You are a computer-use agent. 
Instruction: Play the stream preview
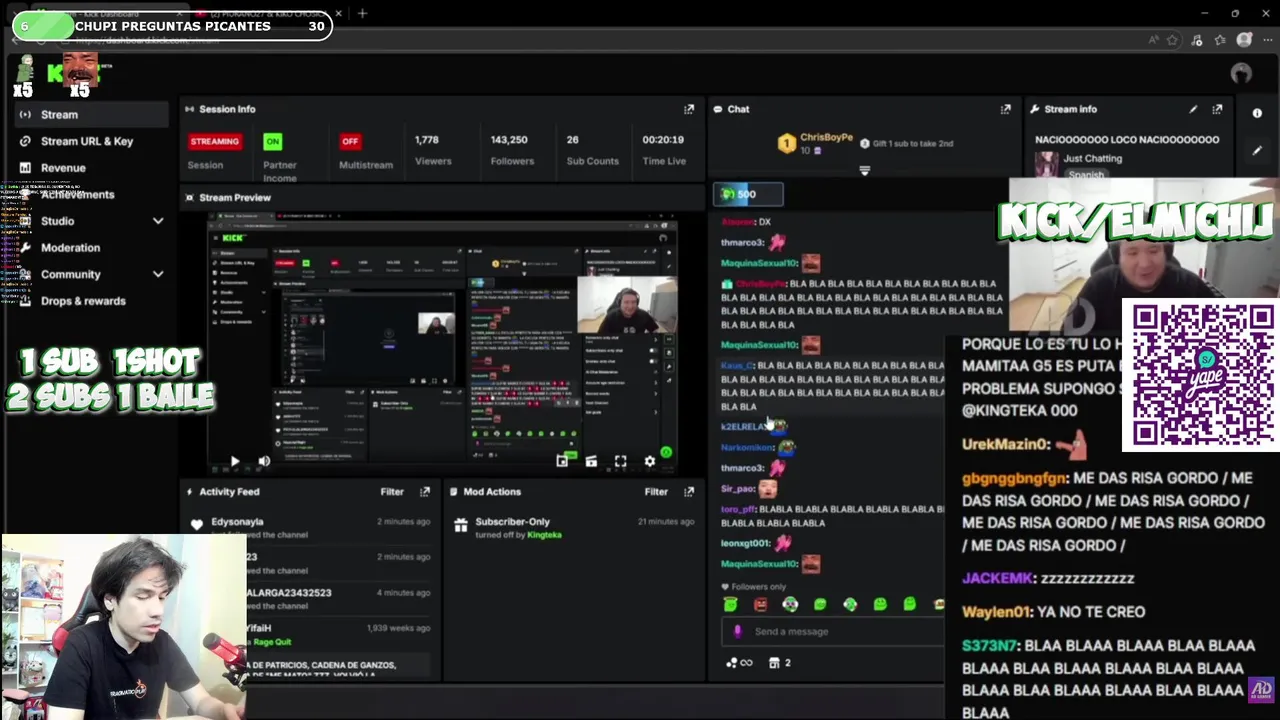(x=234, y=461)
